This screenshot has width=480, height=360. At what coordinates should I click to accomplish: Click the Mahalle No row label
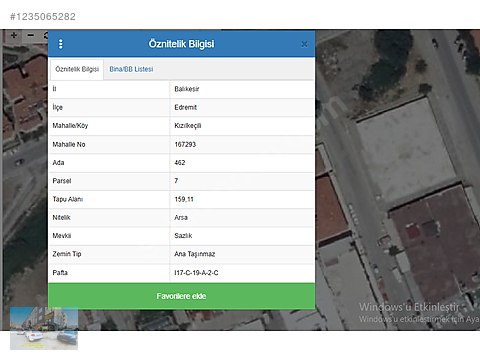(69, 144)
